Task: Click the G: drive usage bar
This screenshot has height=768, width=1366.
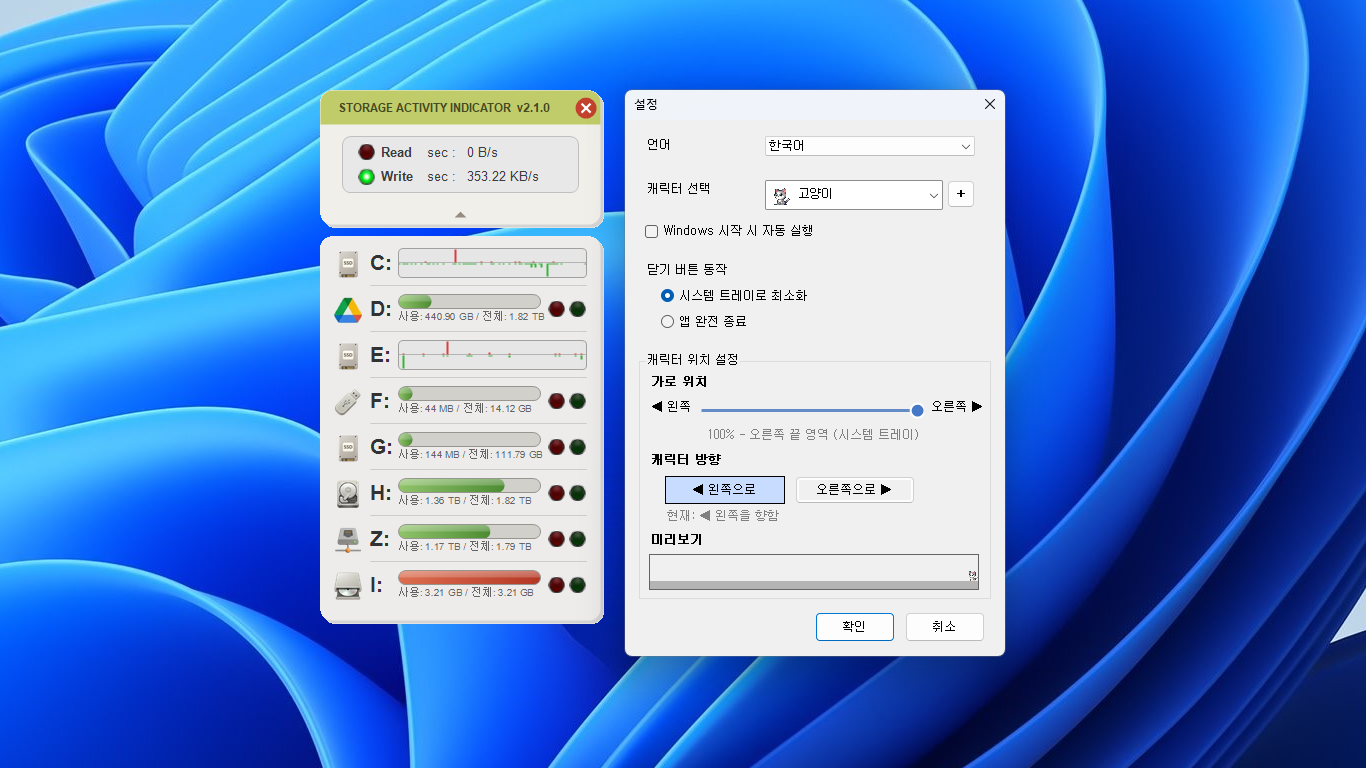Action: pyautogui.click(x=469, y=439)
